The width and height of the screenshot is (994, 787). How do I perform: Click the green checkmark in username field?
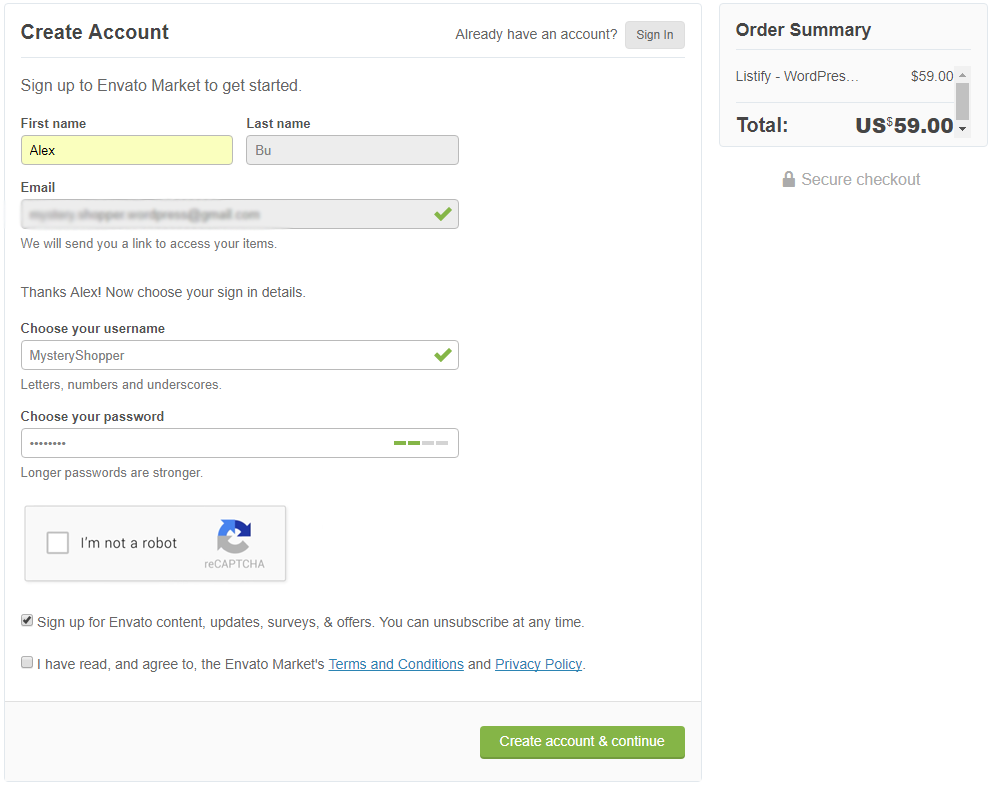point(442,355)
